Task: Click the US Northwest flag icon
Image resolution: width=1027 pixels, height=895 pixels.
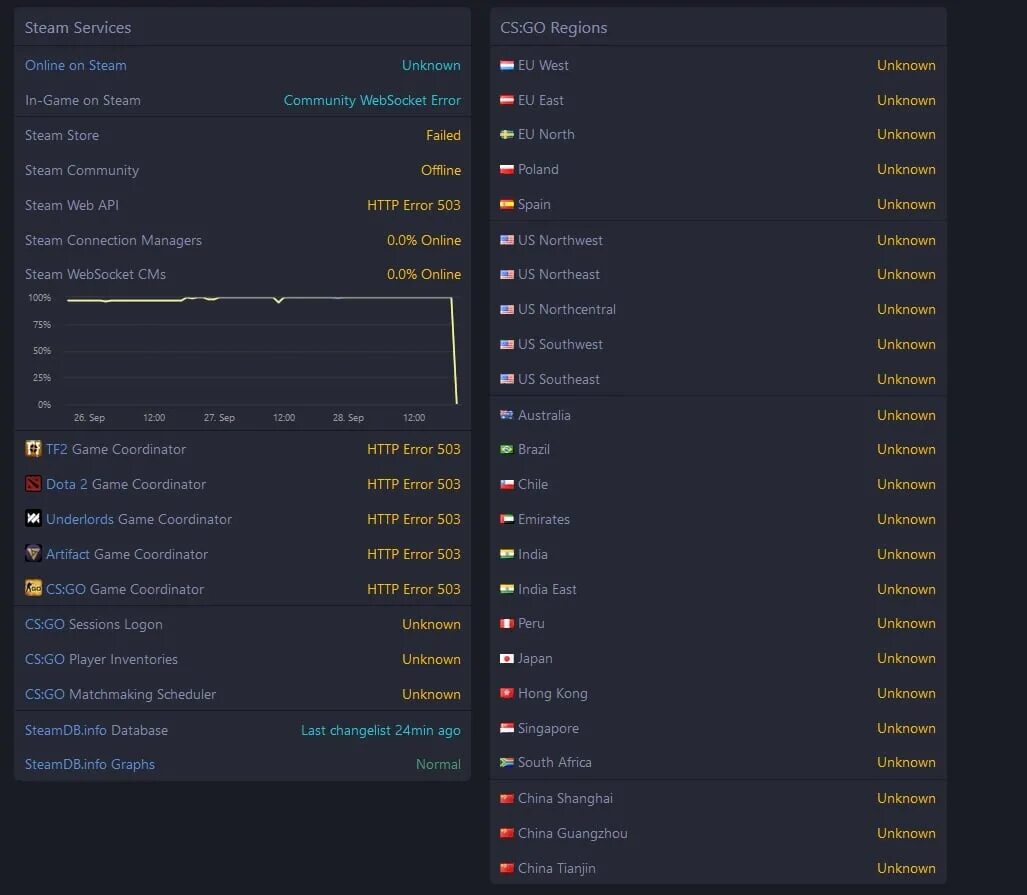Action: coord(506,240)
